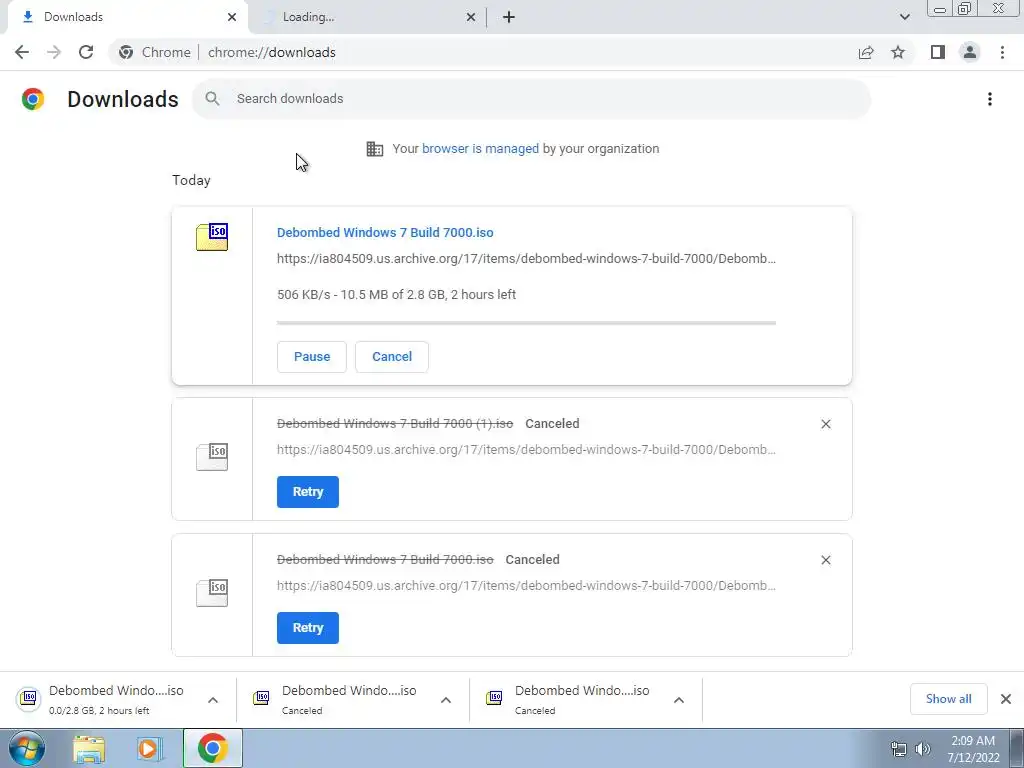Close the Downloads tab
The height and width of the screenshot is (768, 1024).
click(x=232, y=17)
